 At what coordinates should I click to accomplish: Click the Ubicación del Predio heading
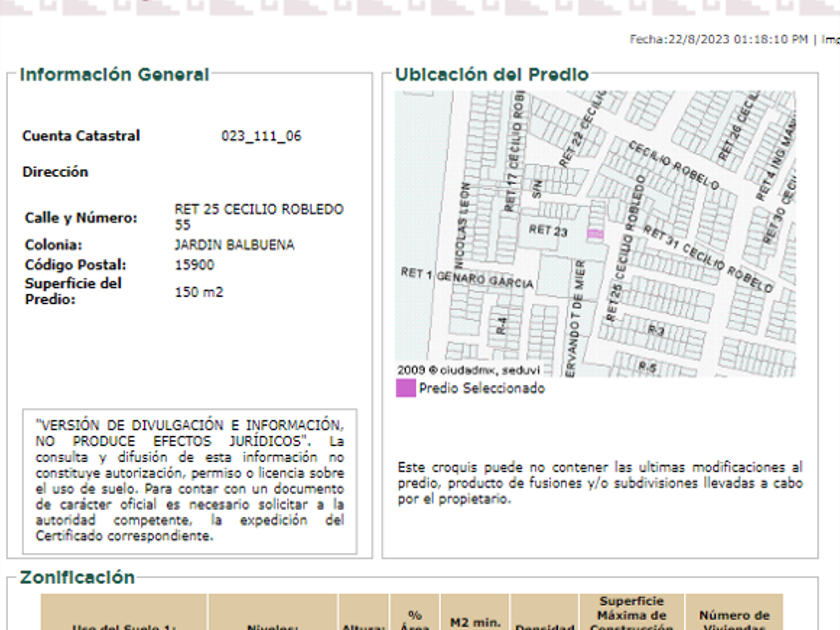(491, 75)
